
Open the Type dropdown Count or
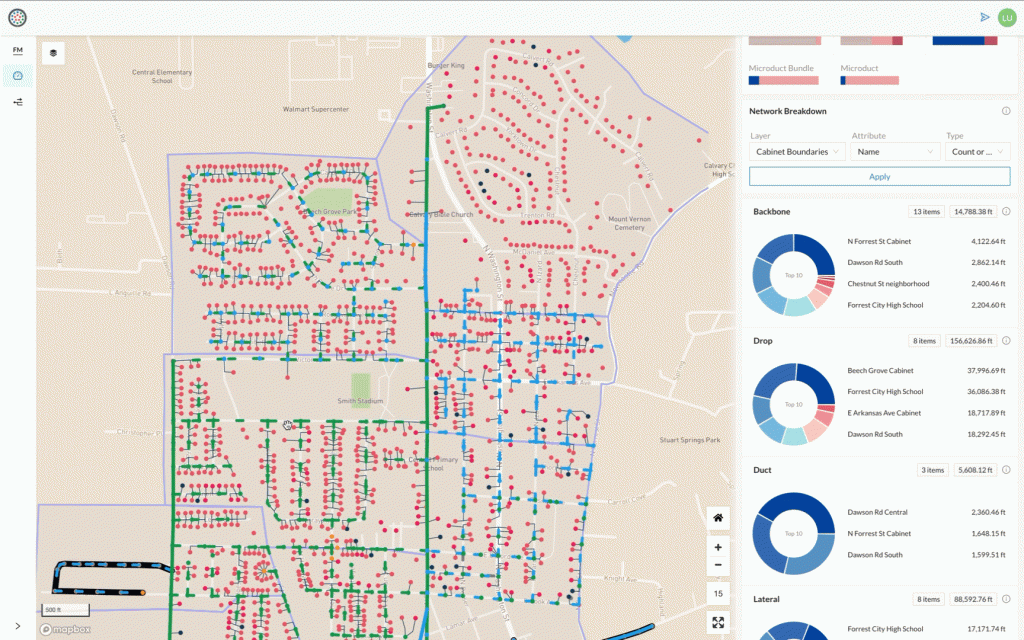[977, 152]
